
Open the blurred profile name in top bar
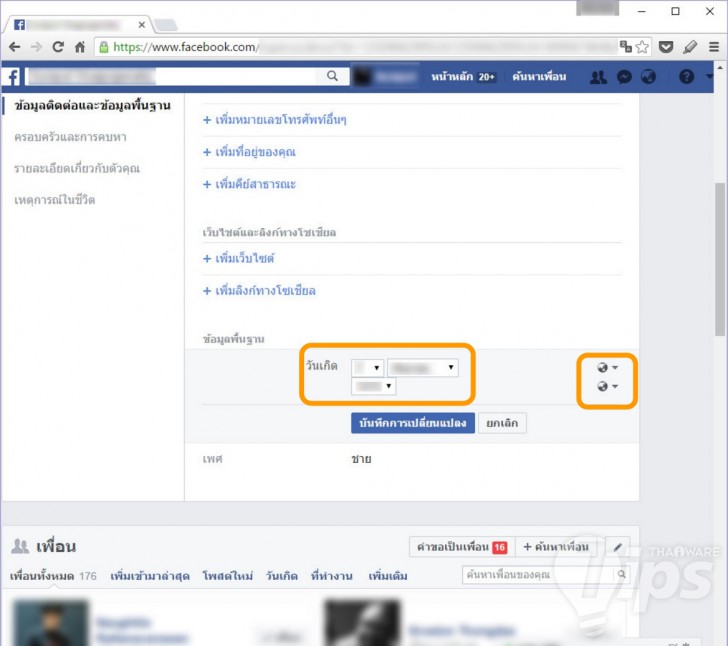tap(387, 77)
